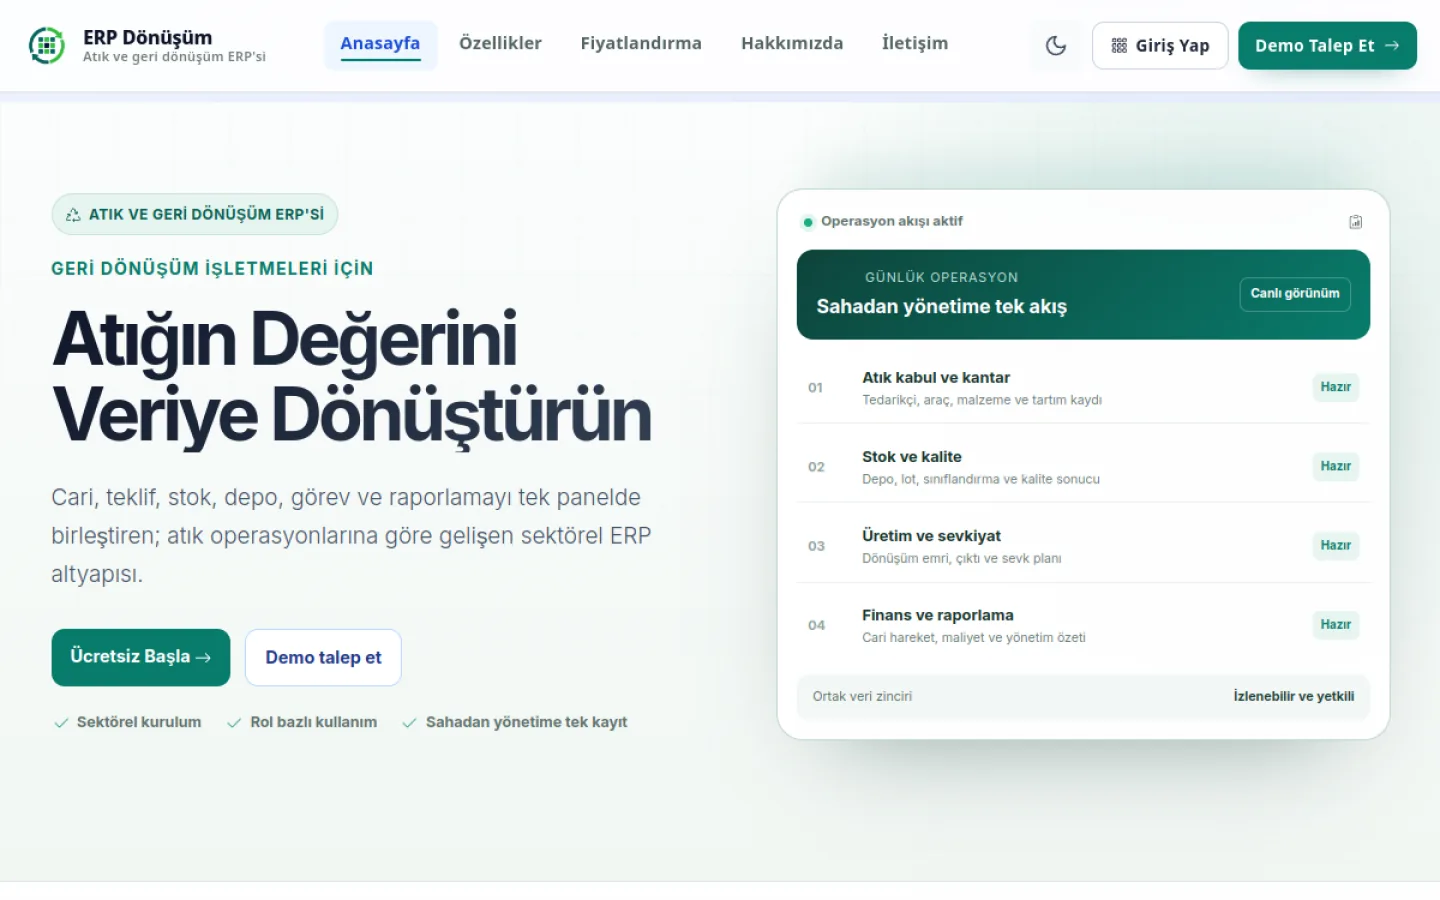1440x900 pixels.
Task: Select the Atık kabul ve kantar row
Action: (1083, 388)
